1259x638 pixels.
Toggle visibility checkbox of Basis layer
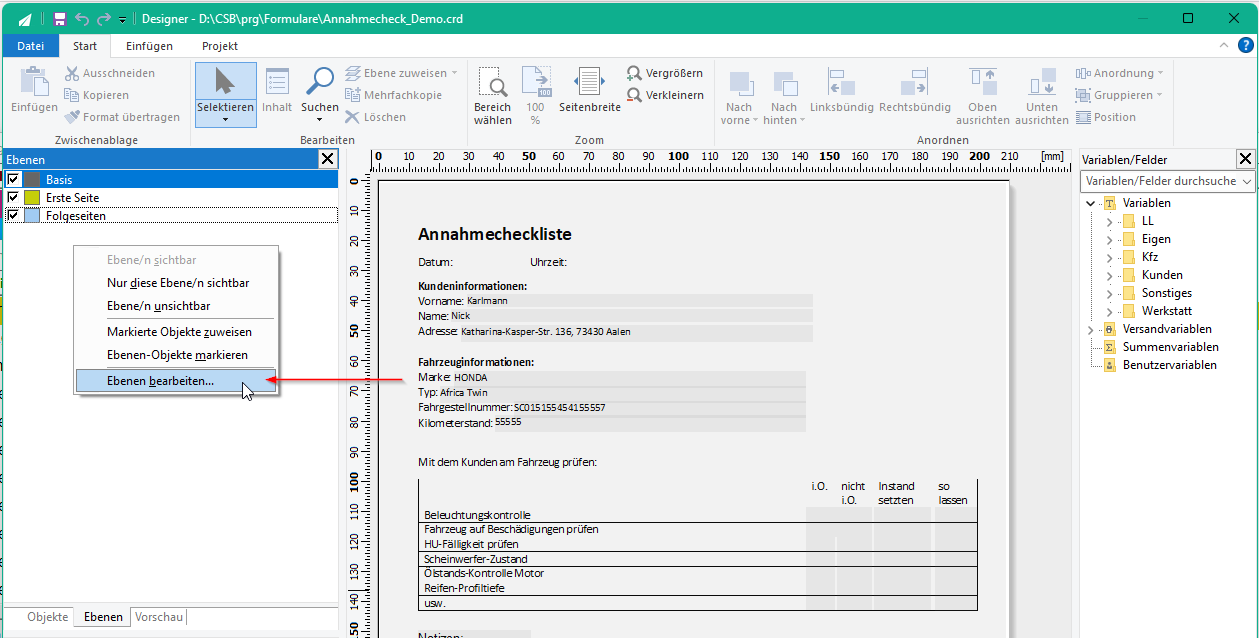(x=13, y=180)
